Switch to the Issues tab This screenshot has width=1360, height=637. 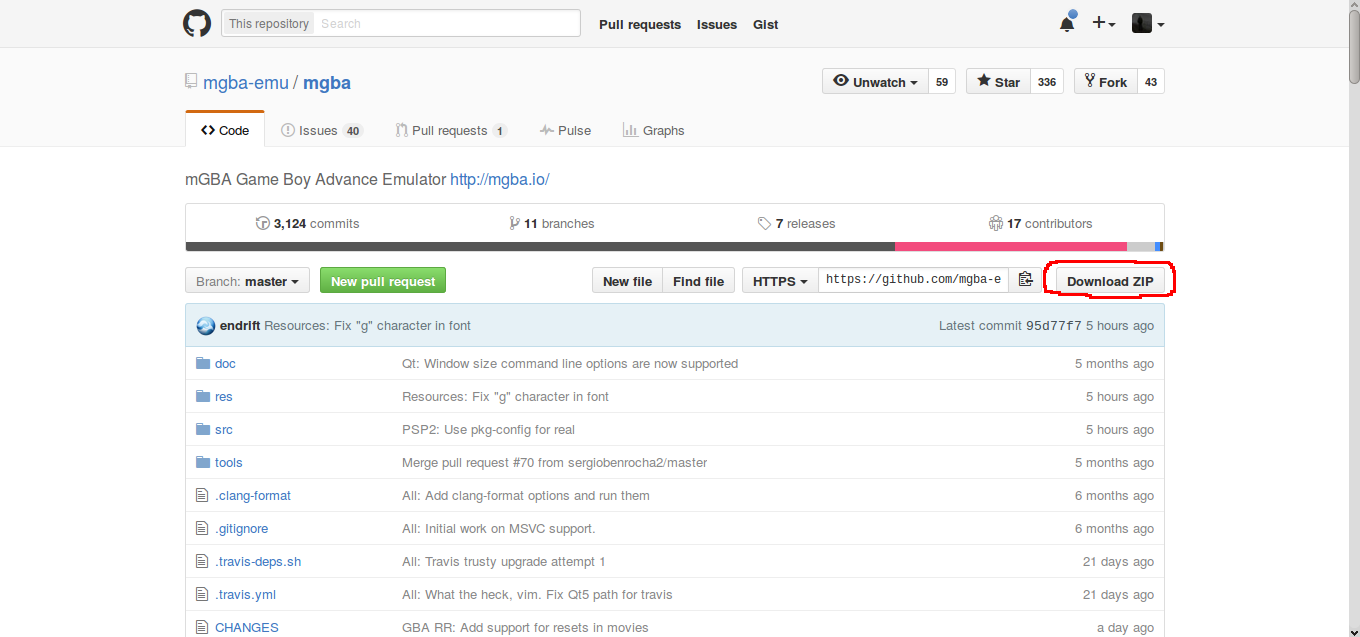(321, 130)
